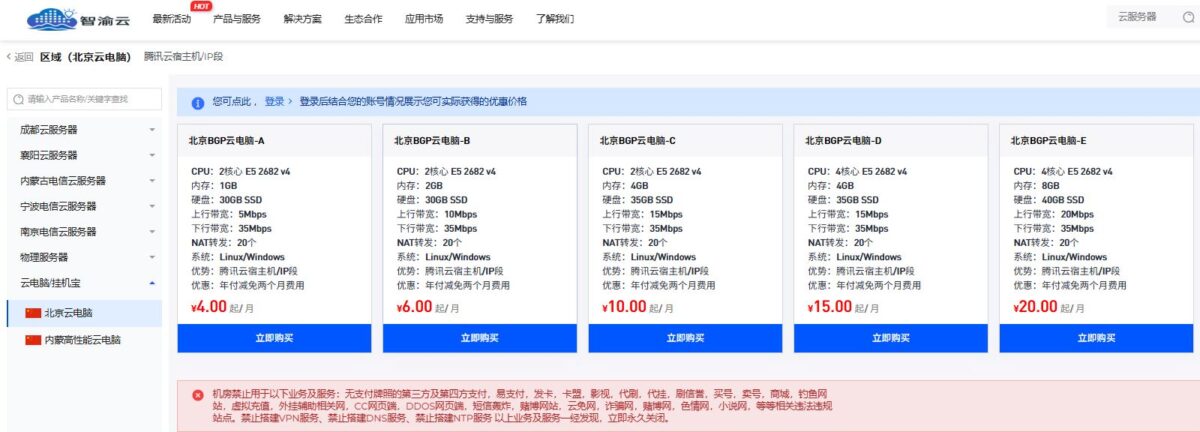Image resolution: width=1200 pixels, height=432 pixels.
Task: Click 硬盘: 40GB SSD in plan E
Action: pos(1049,200)
